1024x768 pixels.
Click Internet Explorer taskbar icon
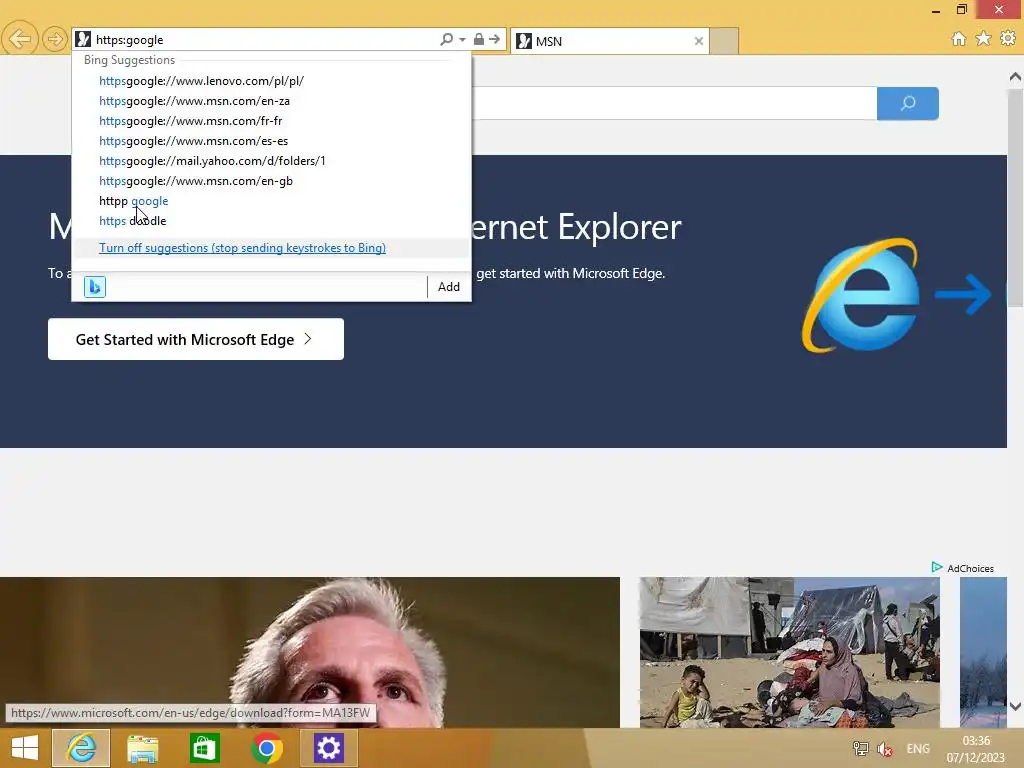point(81,748)
